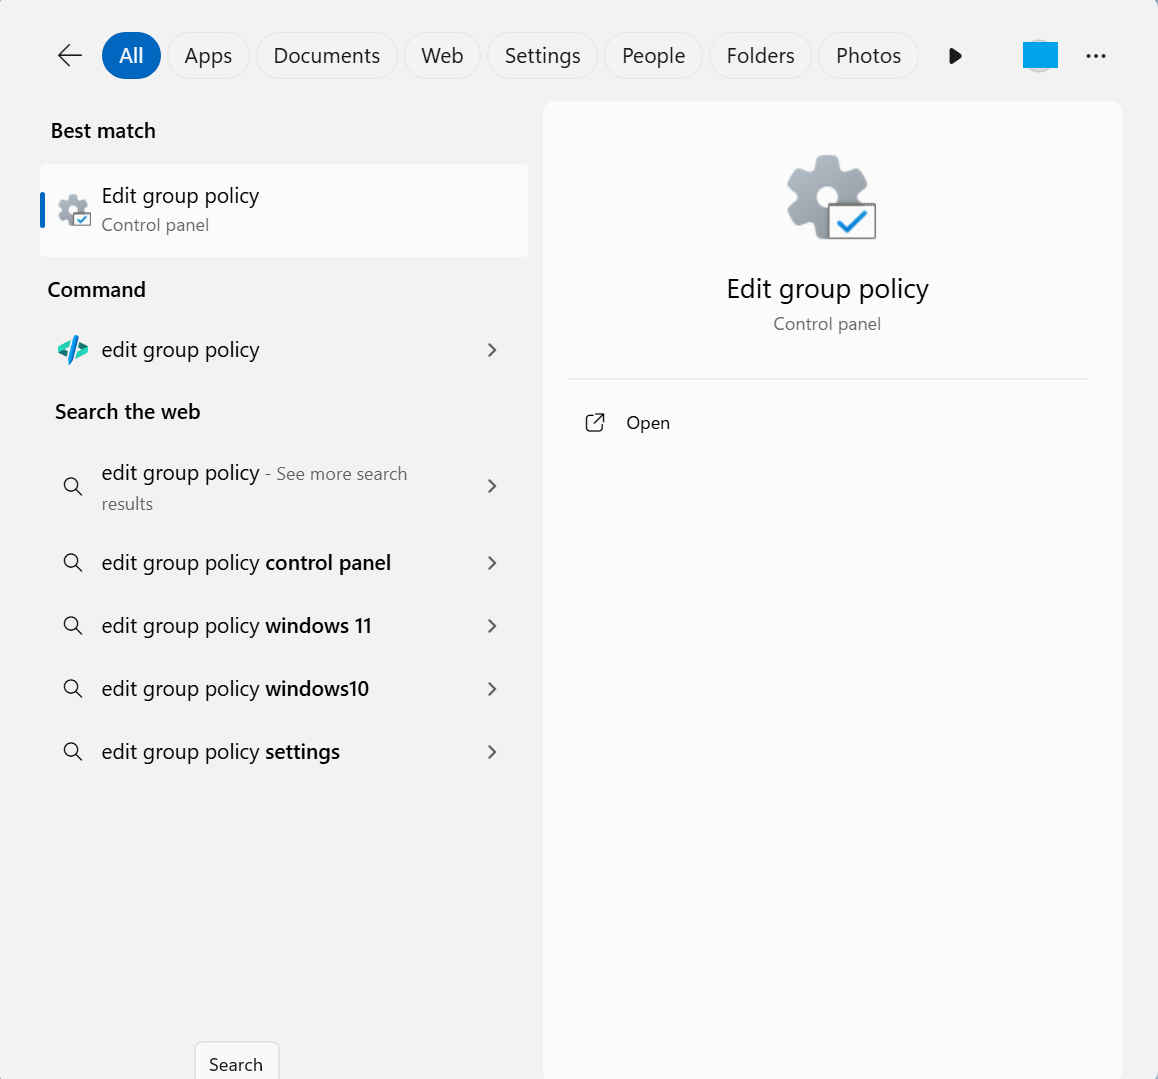Viewport: 1158px width, 1079px height.
Task: Click the command icon next to edit group policy
Action: pos(72,350)
